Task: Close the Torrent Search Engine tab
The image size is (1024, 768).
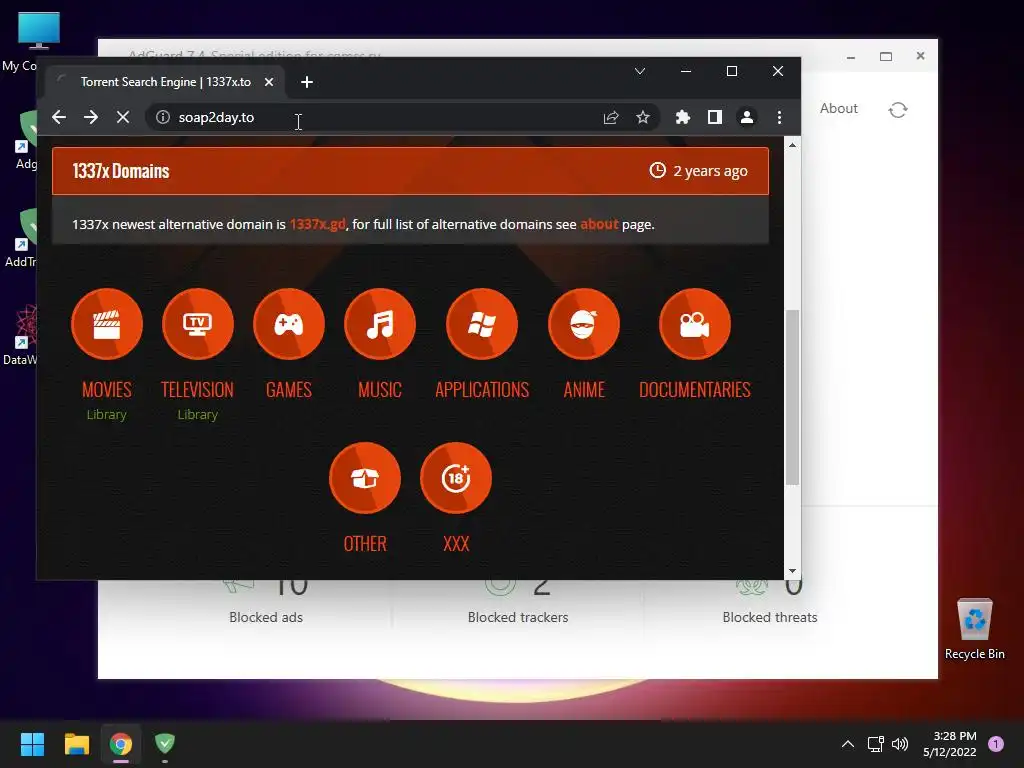Action: point(268,82)
